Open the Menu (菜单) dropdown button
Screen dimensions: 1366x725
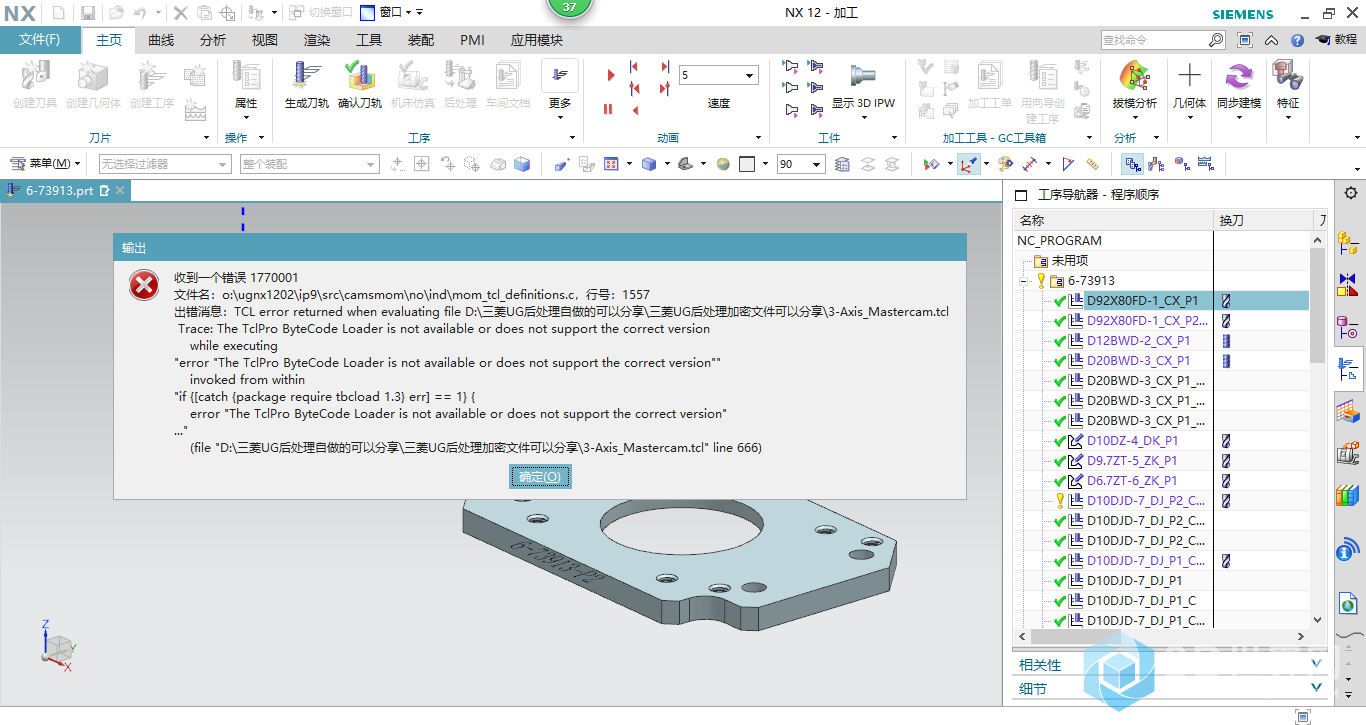(x=46, y=164)
